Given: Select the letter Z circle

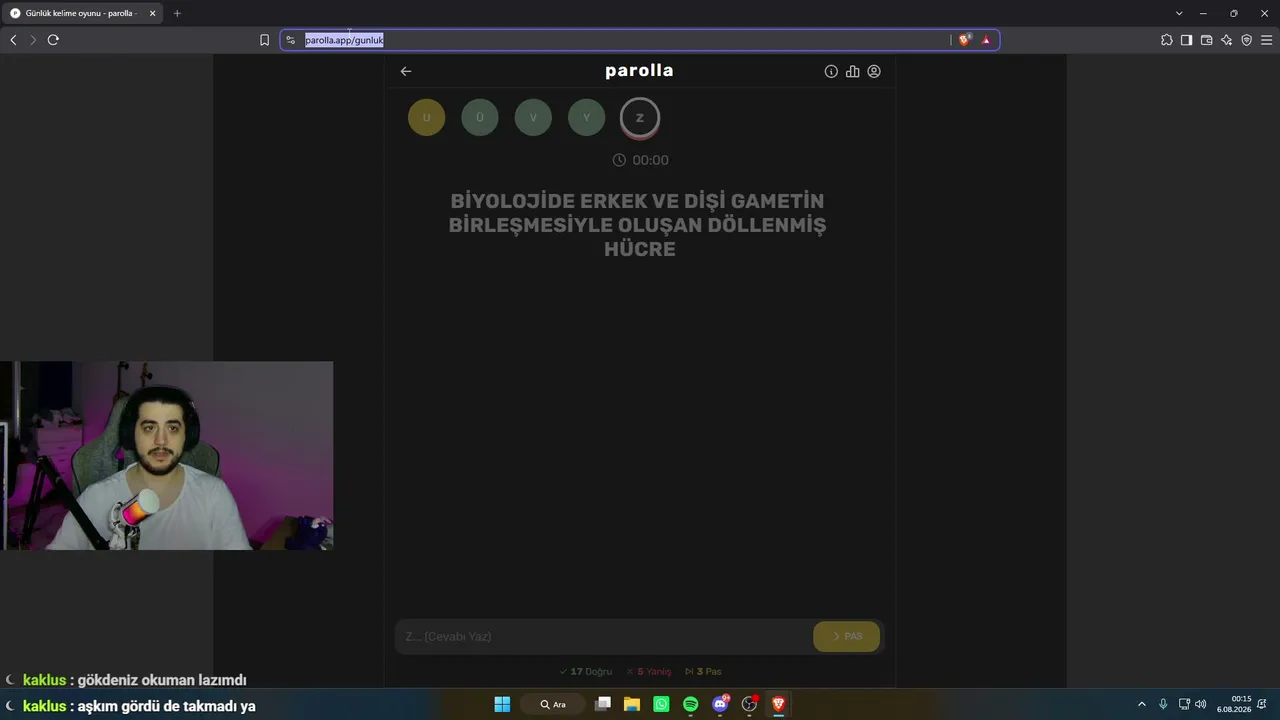Looking at the screenshot, I should (640, 118).
